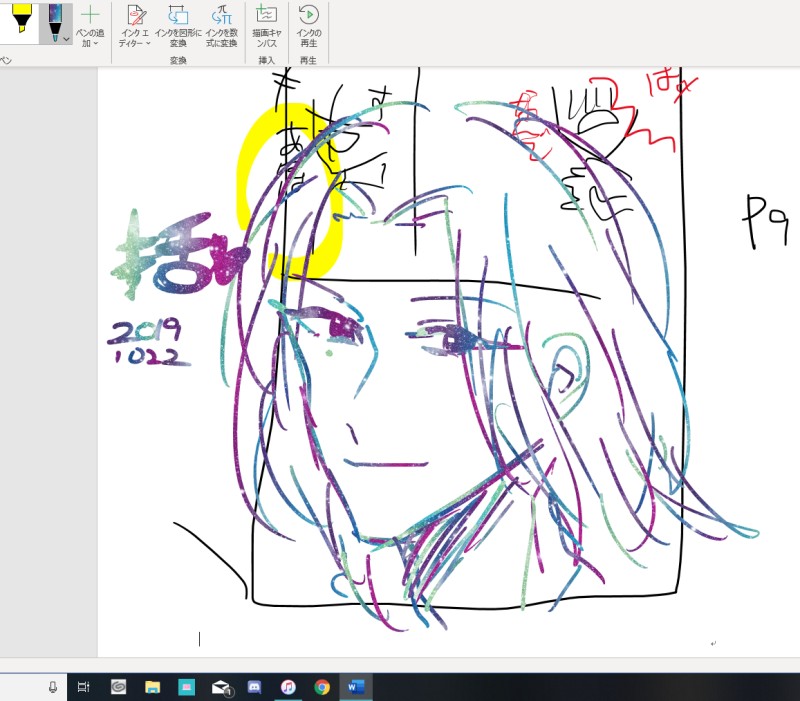Open the gray spiral app in taskbar
800x701 pixels.
click(x=118, y=687)
